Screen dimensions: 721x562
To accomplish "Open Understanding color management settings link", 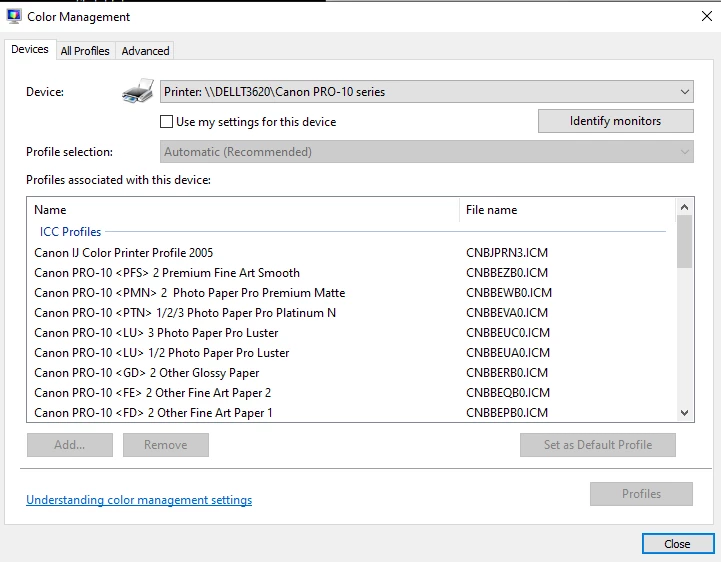I will click(x=139, y=500).
